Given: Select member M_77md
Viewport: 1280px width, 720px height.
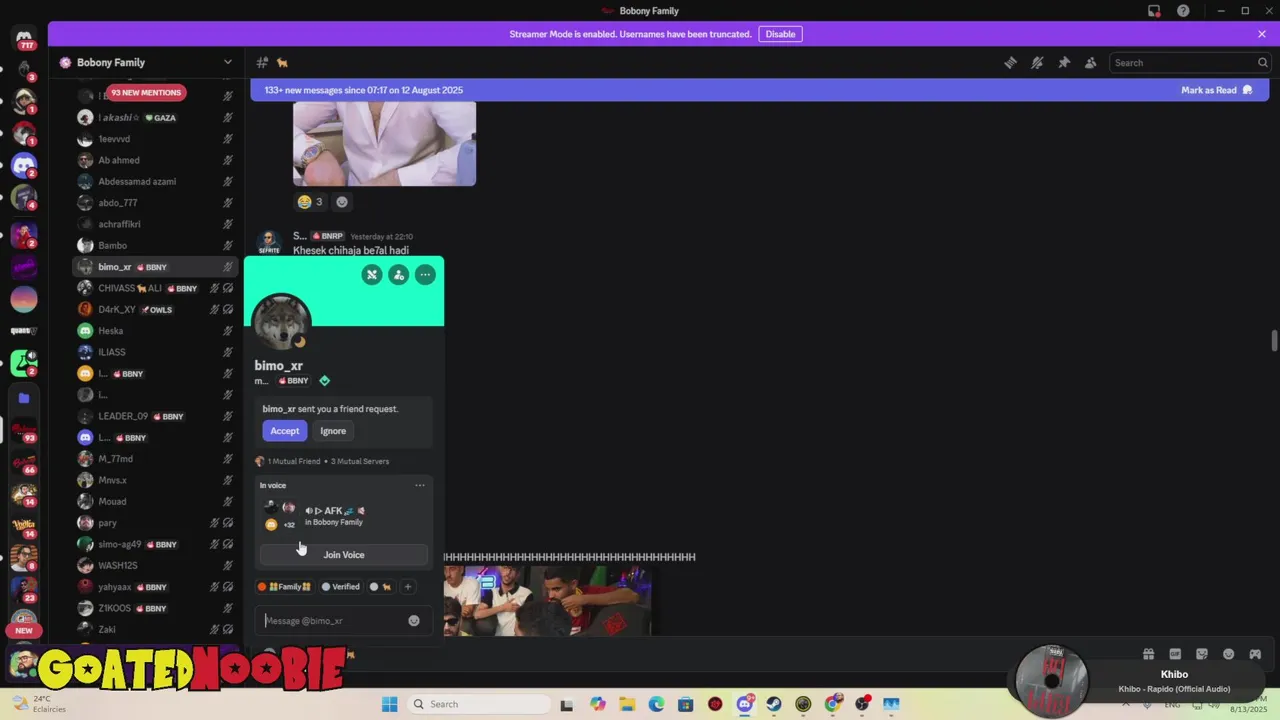Looking at the screenshot, I should pos(155,459).
